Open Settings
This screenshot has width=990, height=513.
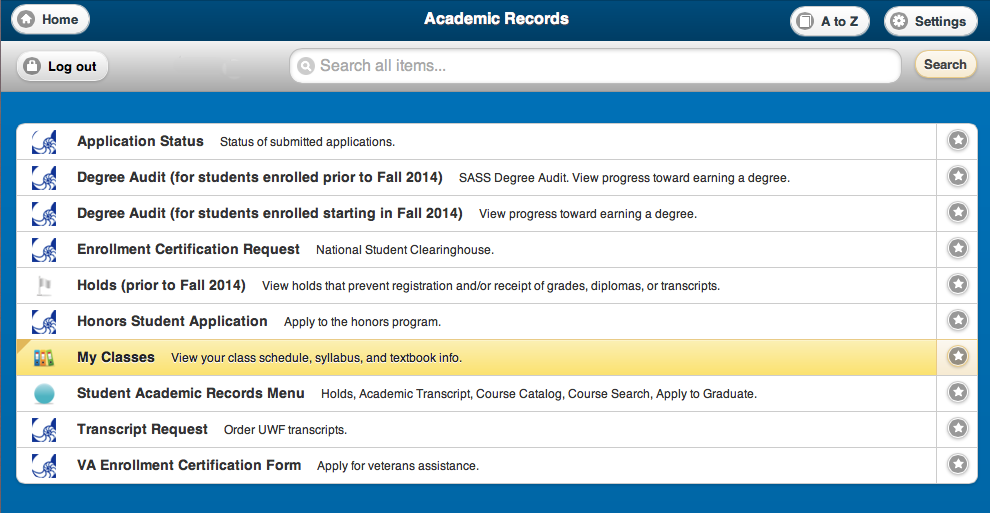[x=931, y=21]
